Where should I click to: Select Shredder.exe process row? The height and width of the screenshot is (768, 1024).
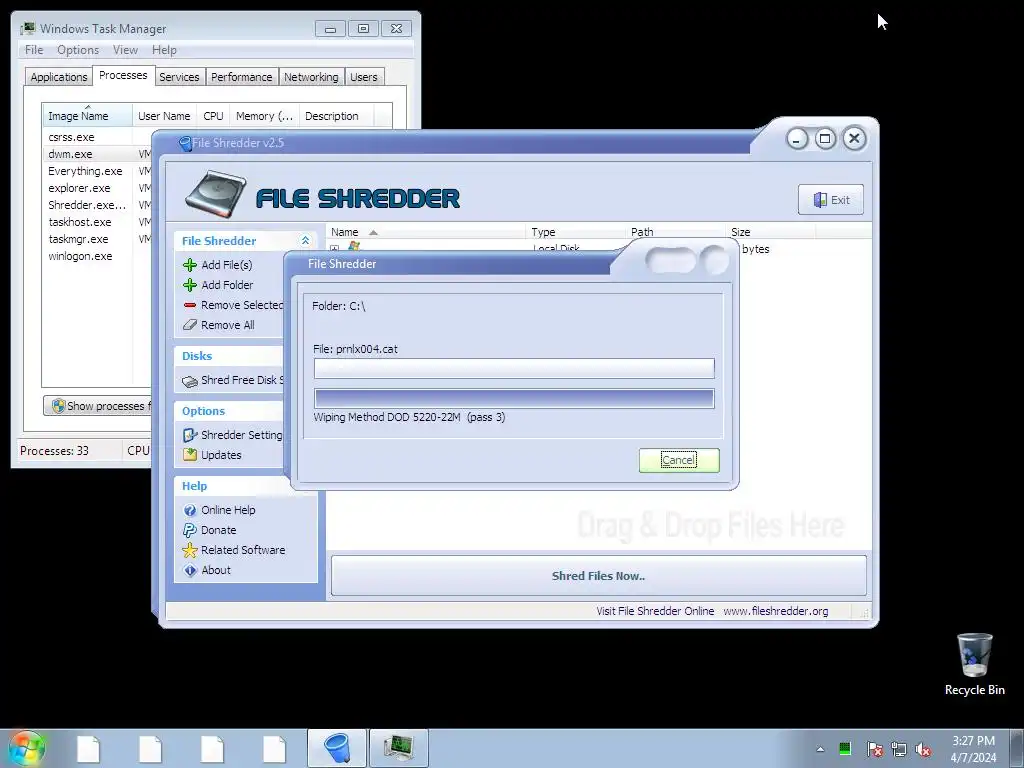coord(98,205)
